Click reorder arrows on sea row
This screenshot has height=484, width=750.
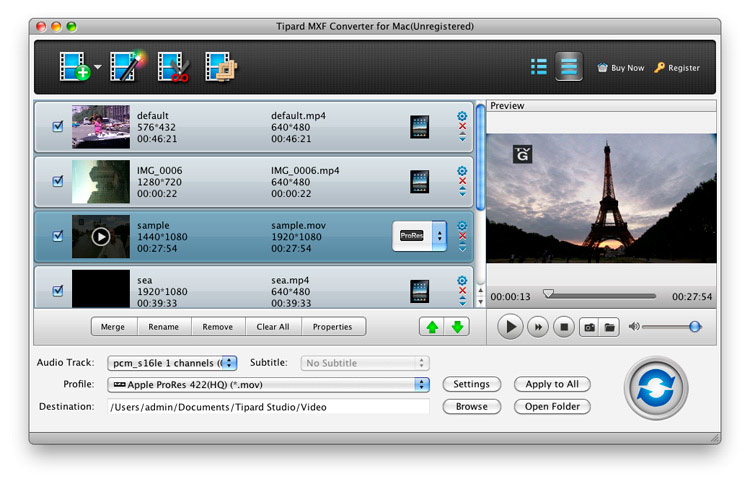(x=463, y=301)
